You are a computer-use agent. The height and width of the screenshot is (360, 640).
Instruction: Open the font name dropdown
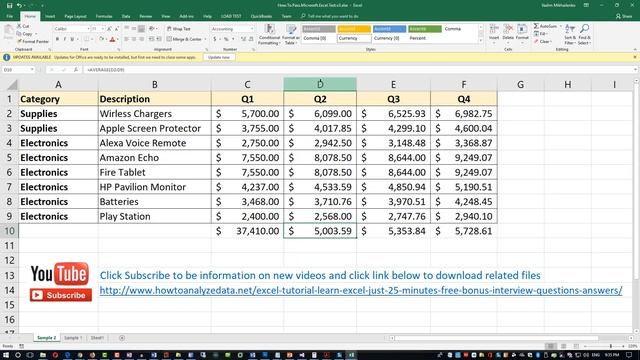(x=88, y=29)
